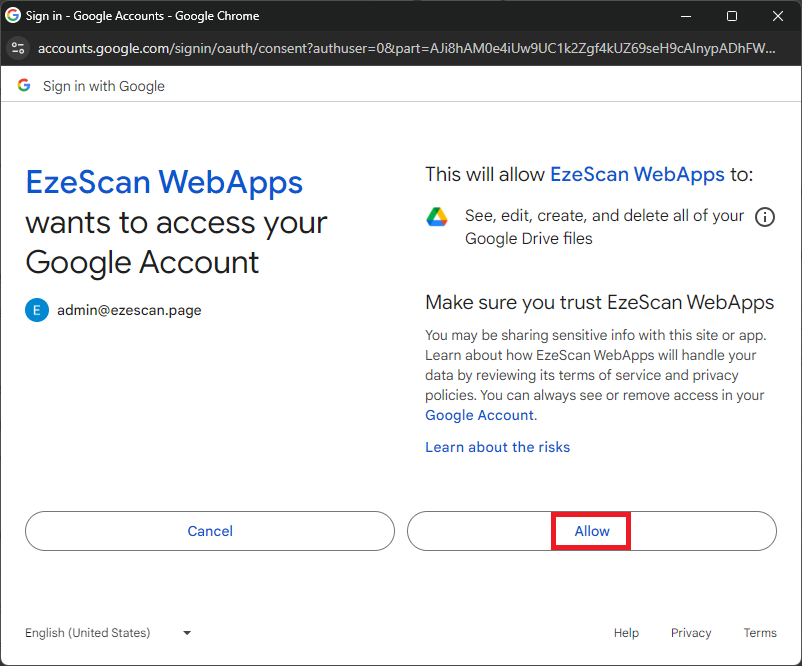Click the blue account avatar with letter E
Viewport: 802px width, 666px height.
point(37,310)
